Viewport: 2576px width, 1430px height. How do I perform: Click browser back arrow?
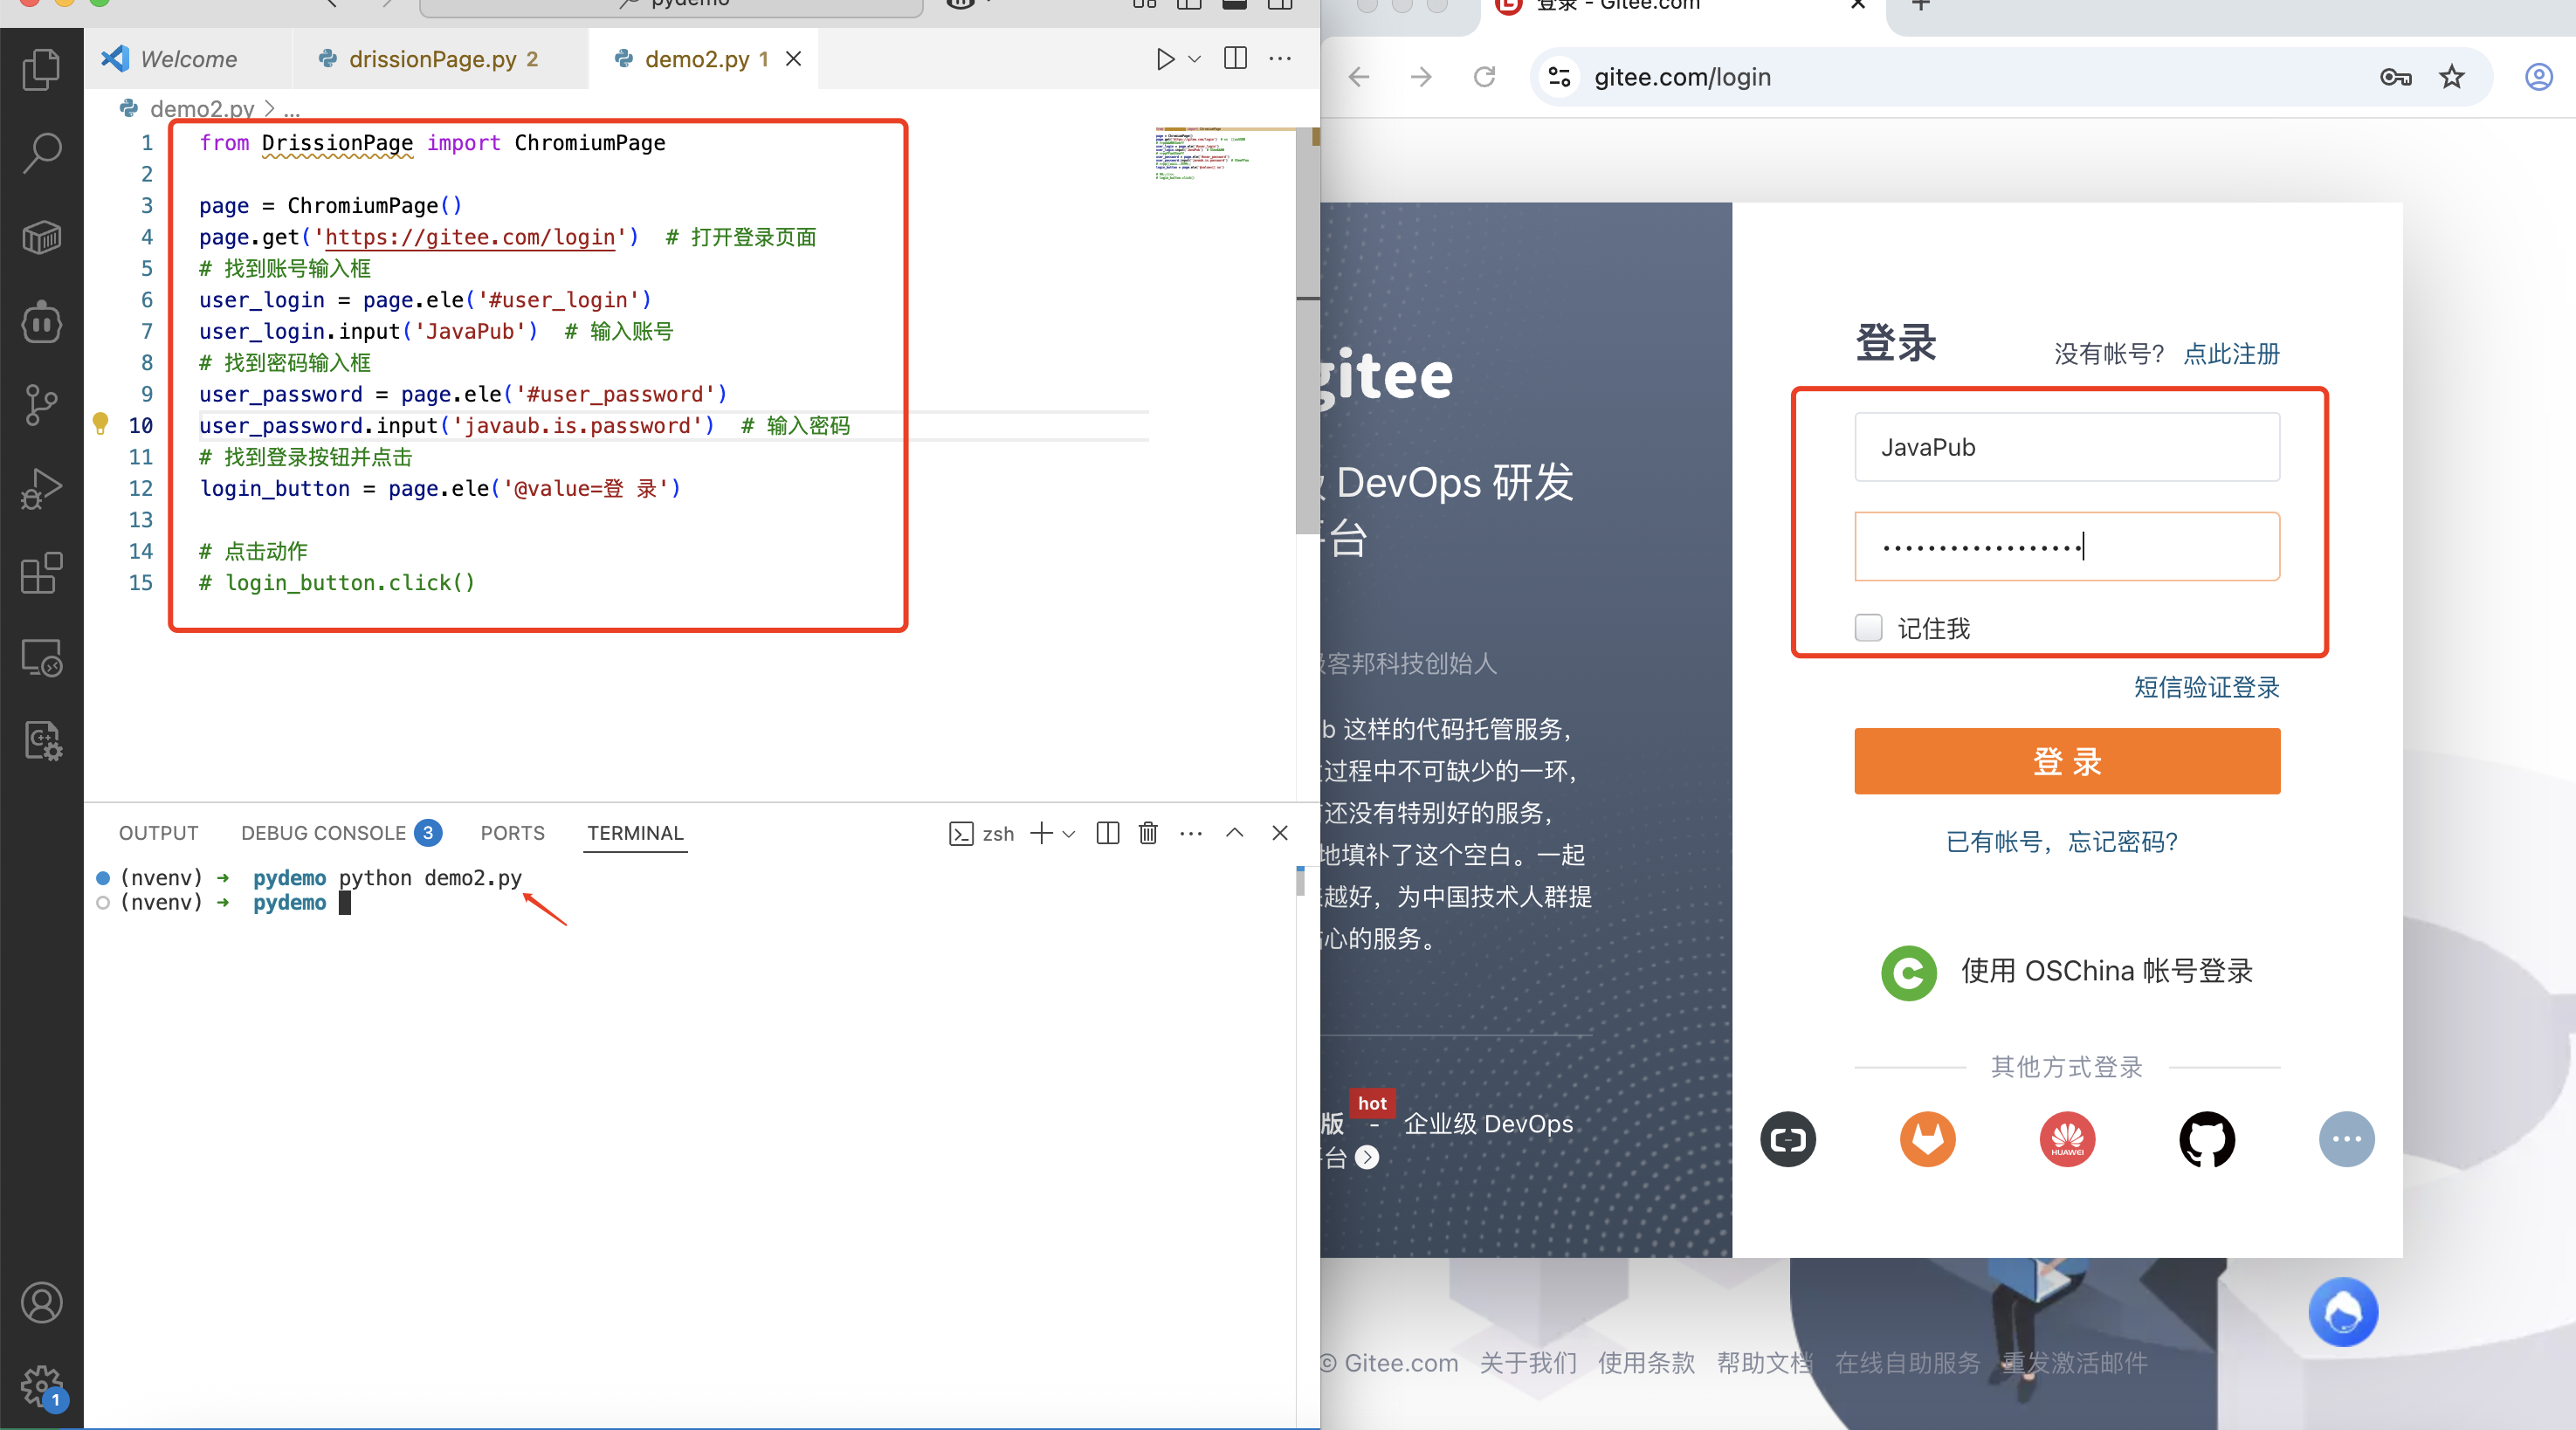click(1359, 77)
